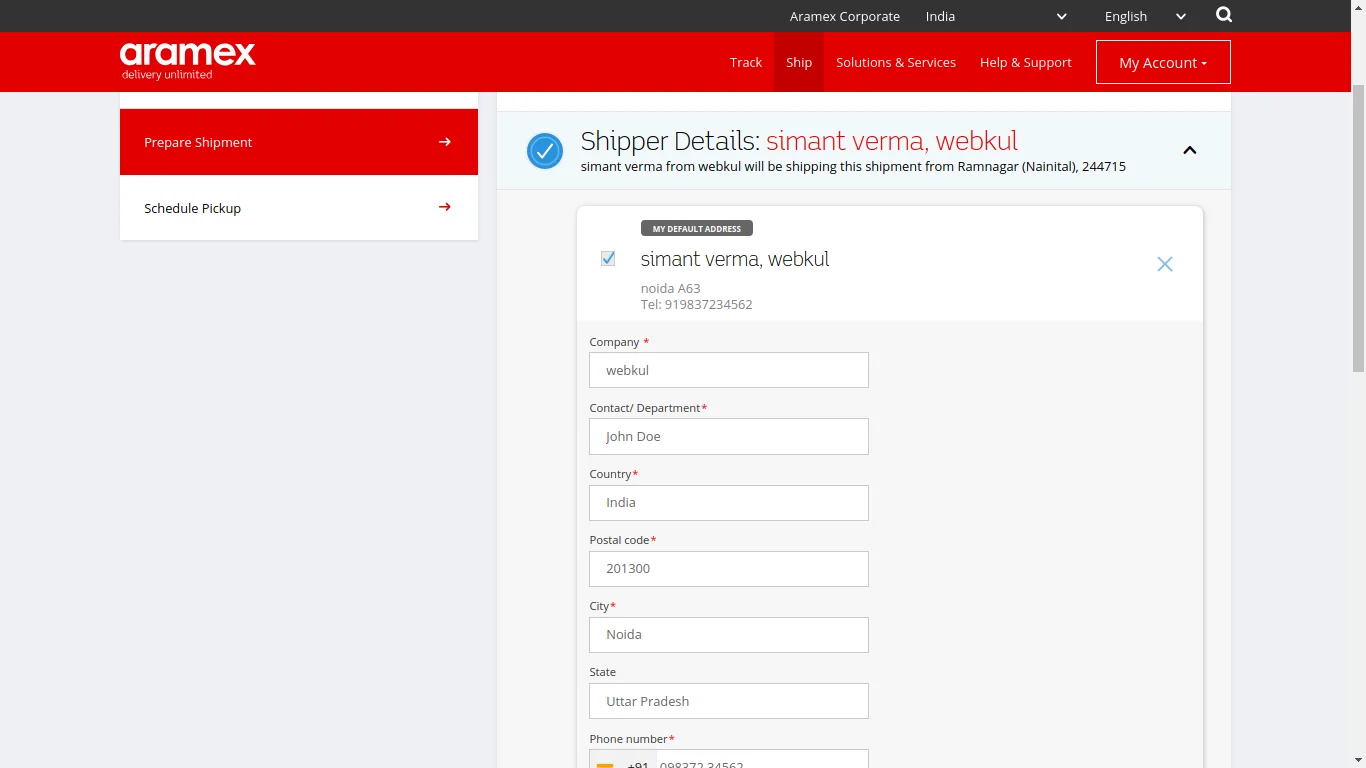Collapse the Shipper Details section

point(1190,150)
